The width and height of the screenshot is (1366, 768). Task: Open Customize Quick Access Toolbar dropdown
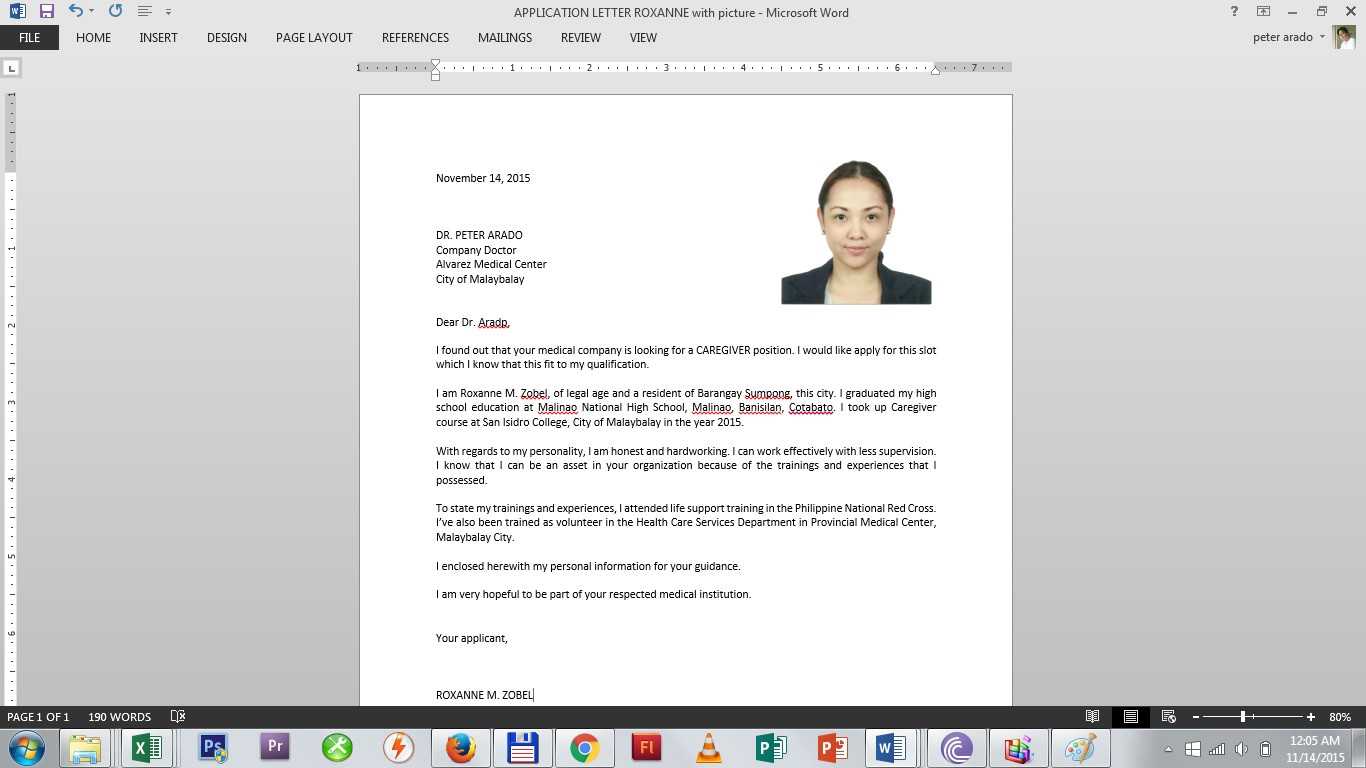click(168, 12)
